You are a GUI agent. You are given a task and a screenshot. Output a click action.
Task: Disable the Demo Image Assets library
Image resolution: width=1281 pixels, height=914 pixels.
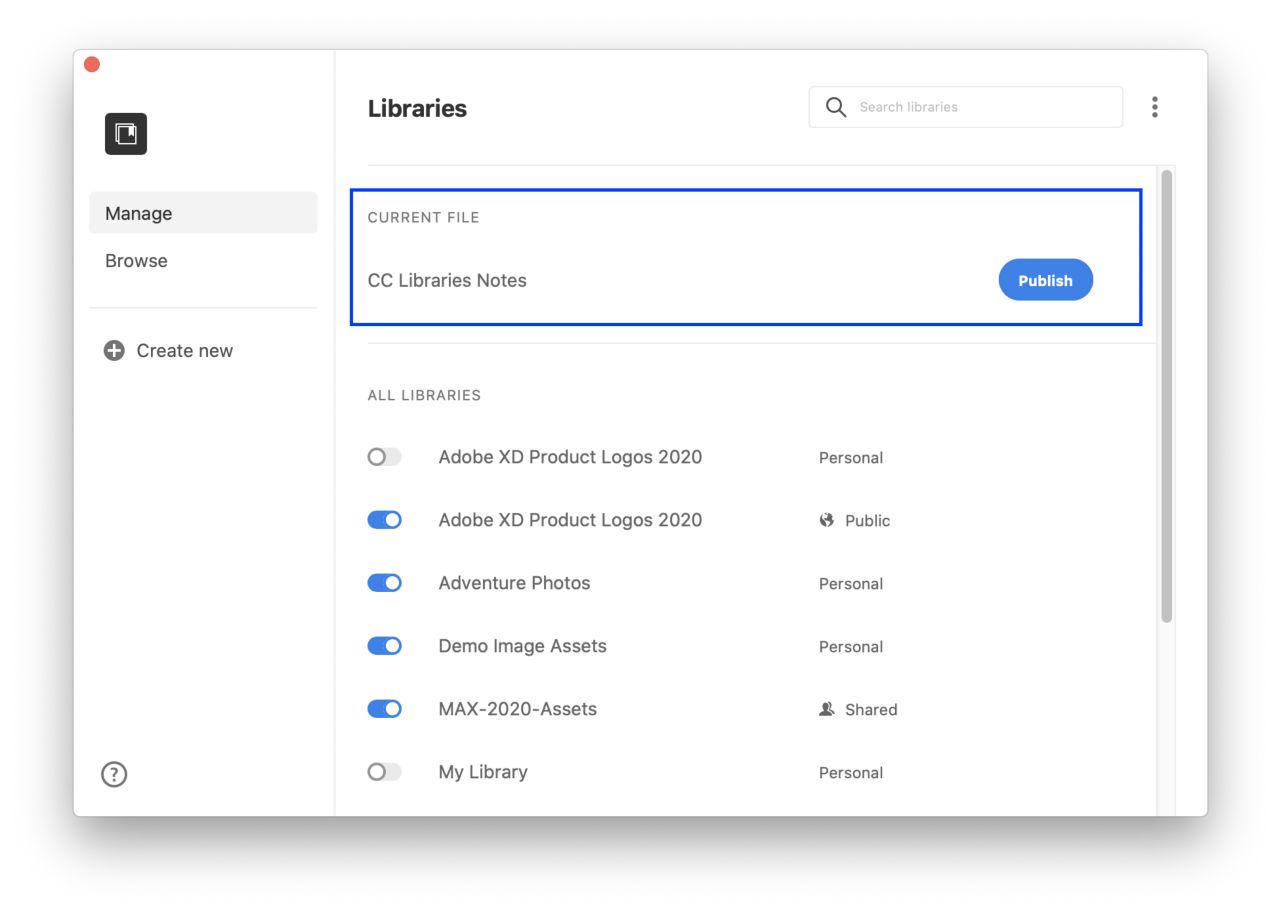tap(384, 645)
